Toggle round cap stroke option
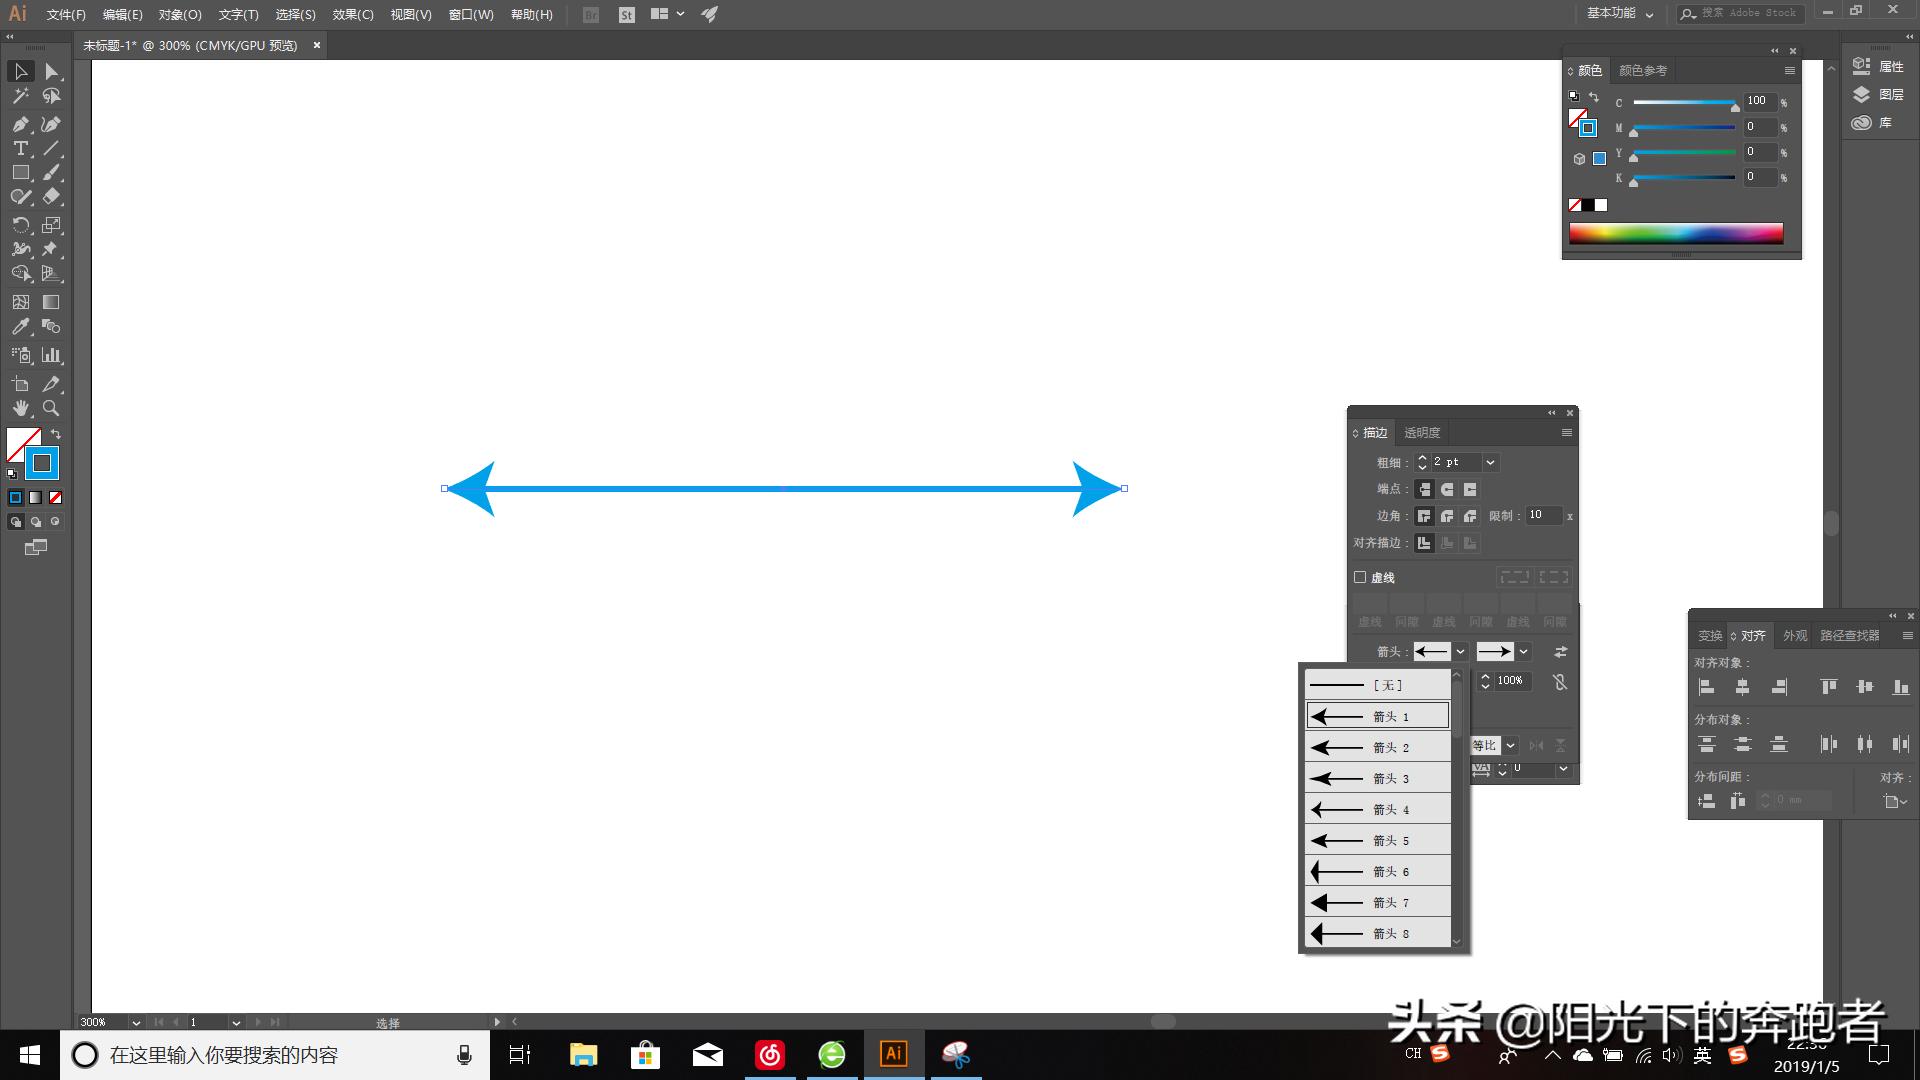 pos(1447,489)
